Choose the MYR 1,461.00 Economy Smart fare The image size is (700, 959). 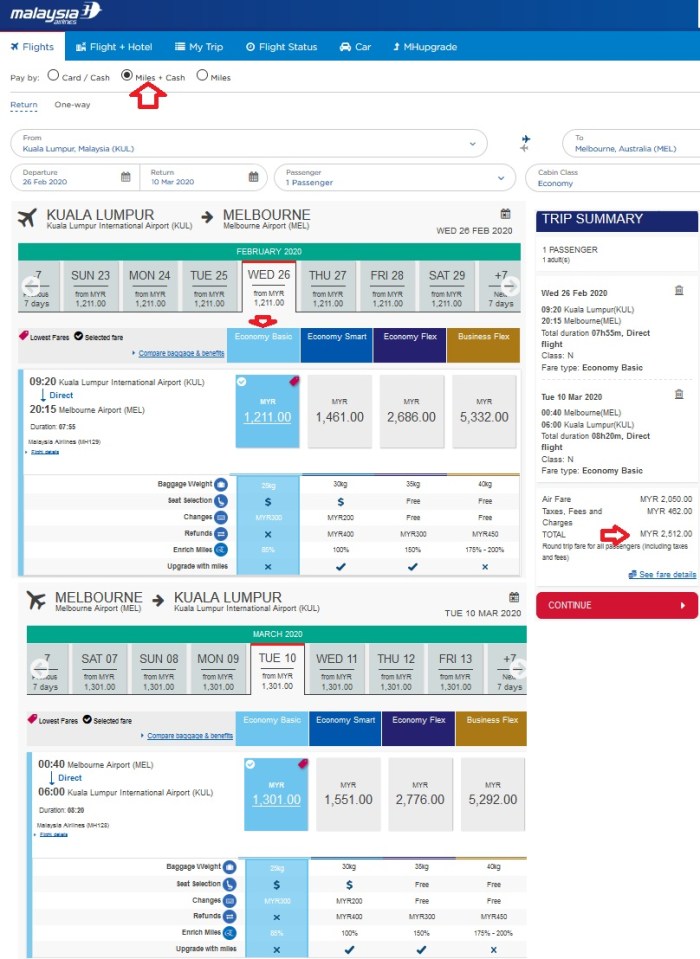[x=340, y=411]
